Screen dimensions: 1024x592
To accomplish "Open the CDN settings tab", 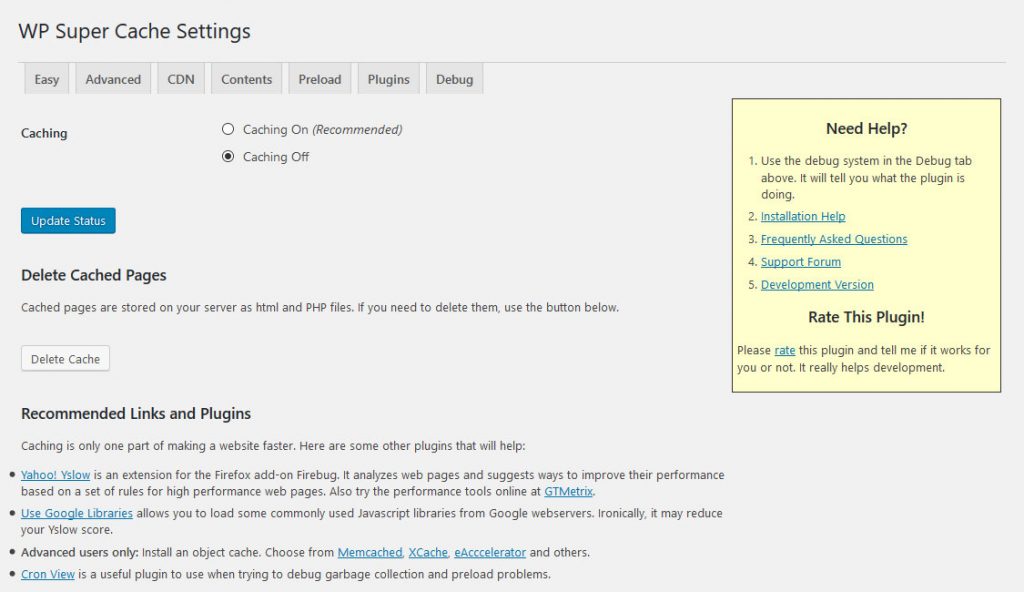I will (x=180, y=78).
